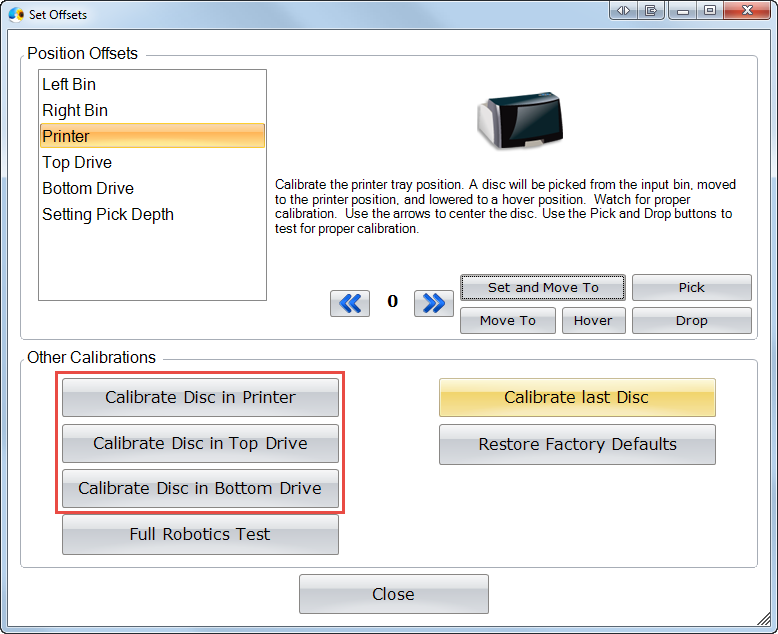Select Top Drive in the list

click(152, 162)
